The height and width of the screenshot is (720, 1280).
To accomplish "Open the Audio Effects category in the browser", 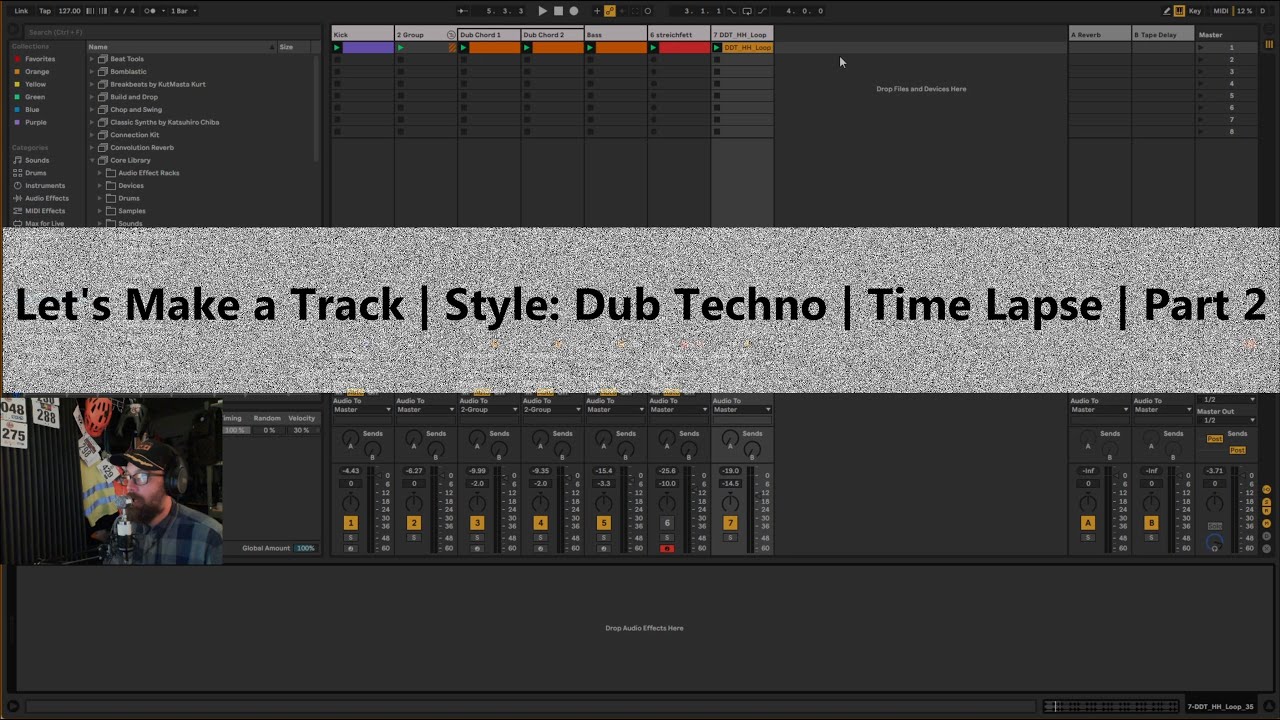I will click(46, 198).
